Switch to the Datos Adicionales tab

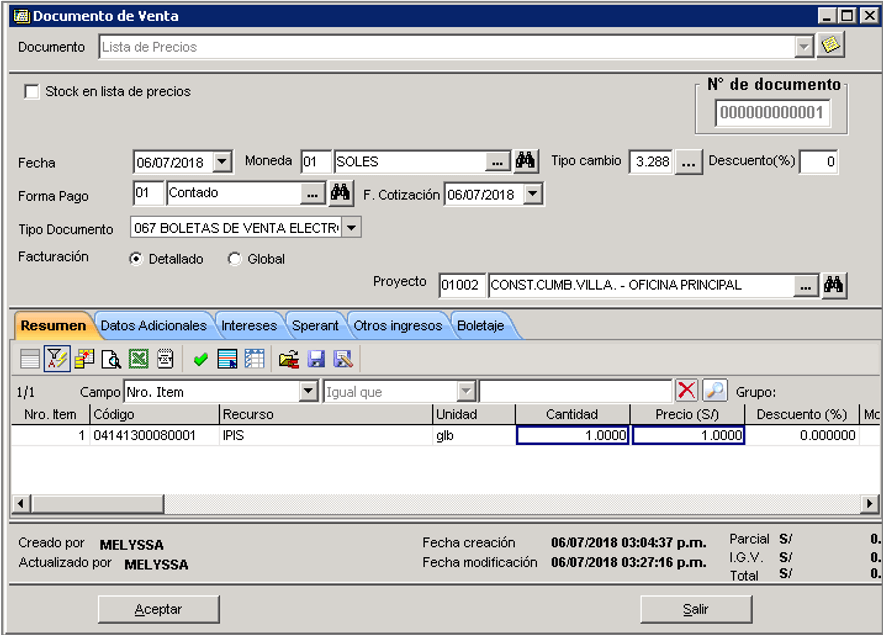point(154,325)
